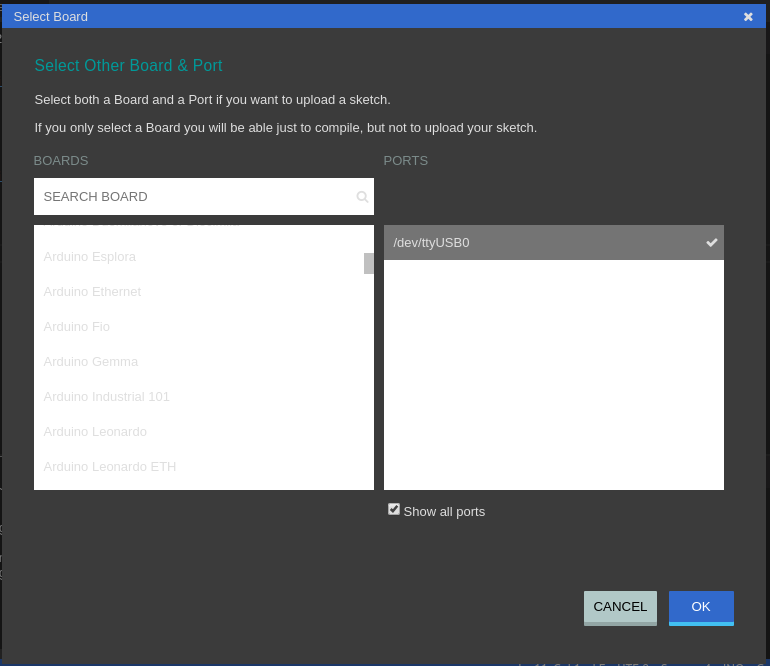Confirm selection with the OK button
The width and height of the screenshot is (770, 666).
click(x=700, y=607)
